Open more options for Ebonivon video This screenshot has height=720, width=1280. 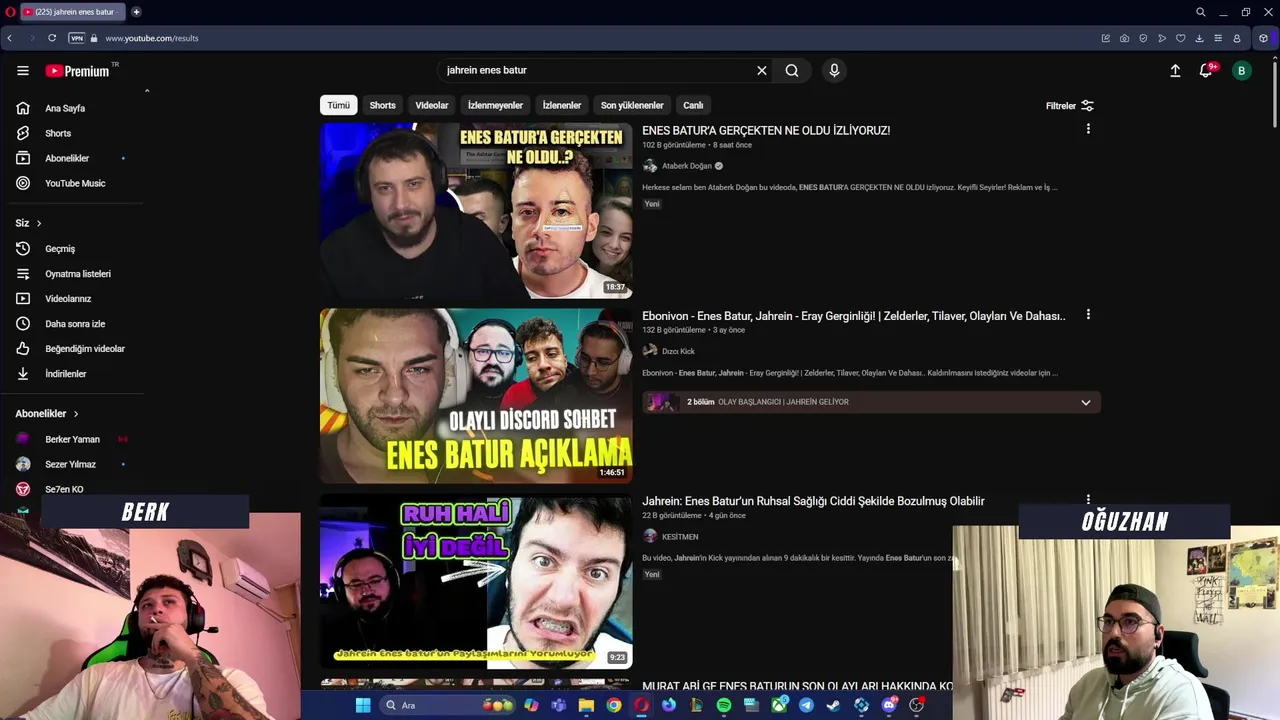pyautogui.click(x=1088, y=315)
